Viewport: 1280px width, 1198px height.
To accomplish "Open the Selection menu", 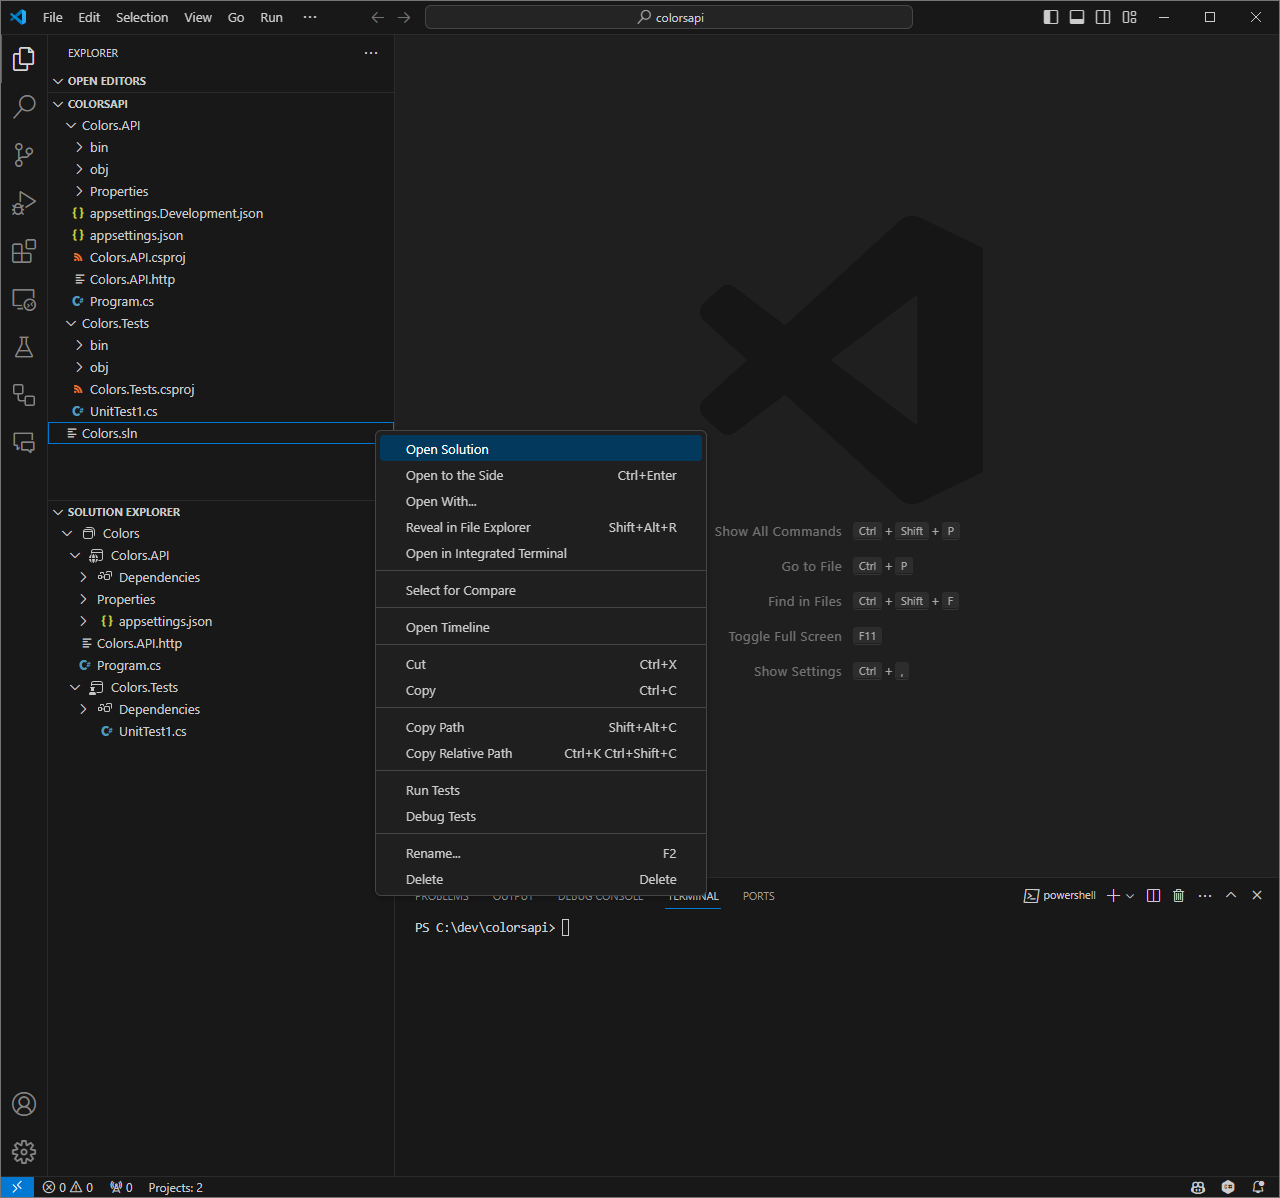I will pos(142,17).
